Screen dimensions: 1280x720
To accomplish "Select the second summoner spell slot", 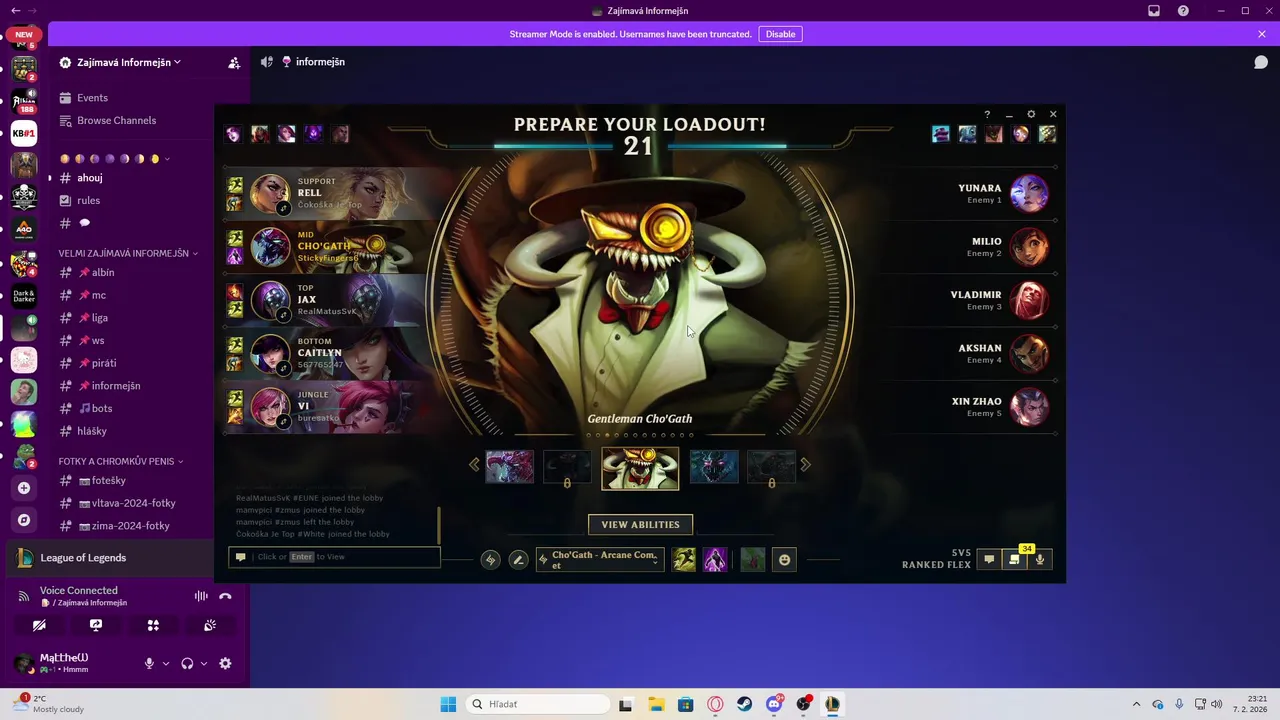I will click(715, 559).
